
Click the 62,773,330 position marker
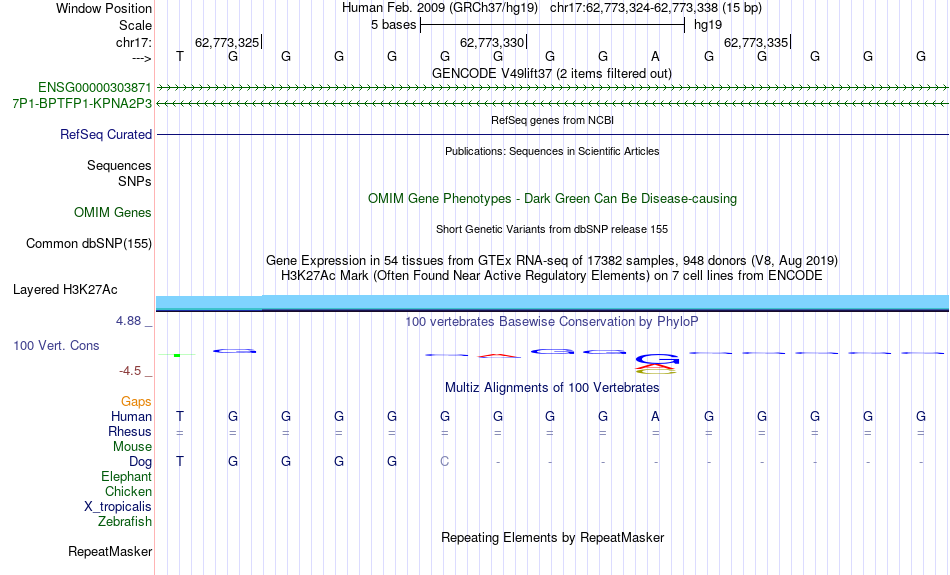click(x=492, y=42)
